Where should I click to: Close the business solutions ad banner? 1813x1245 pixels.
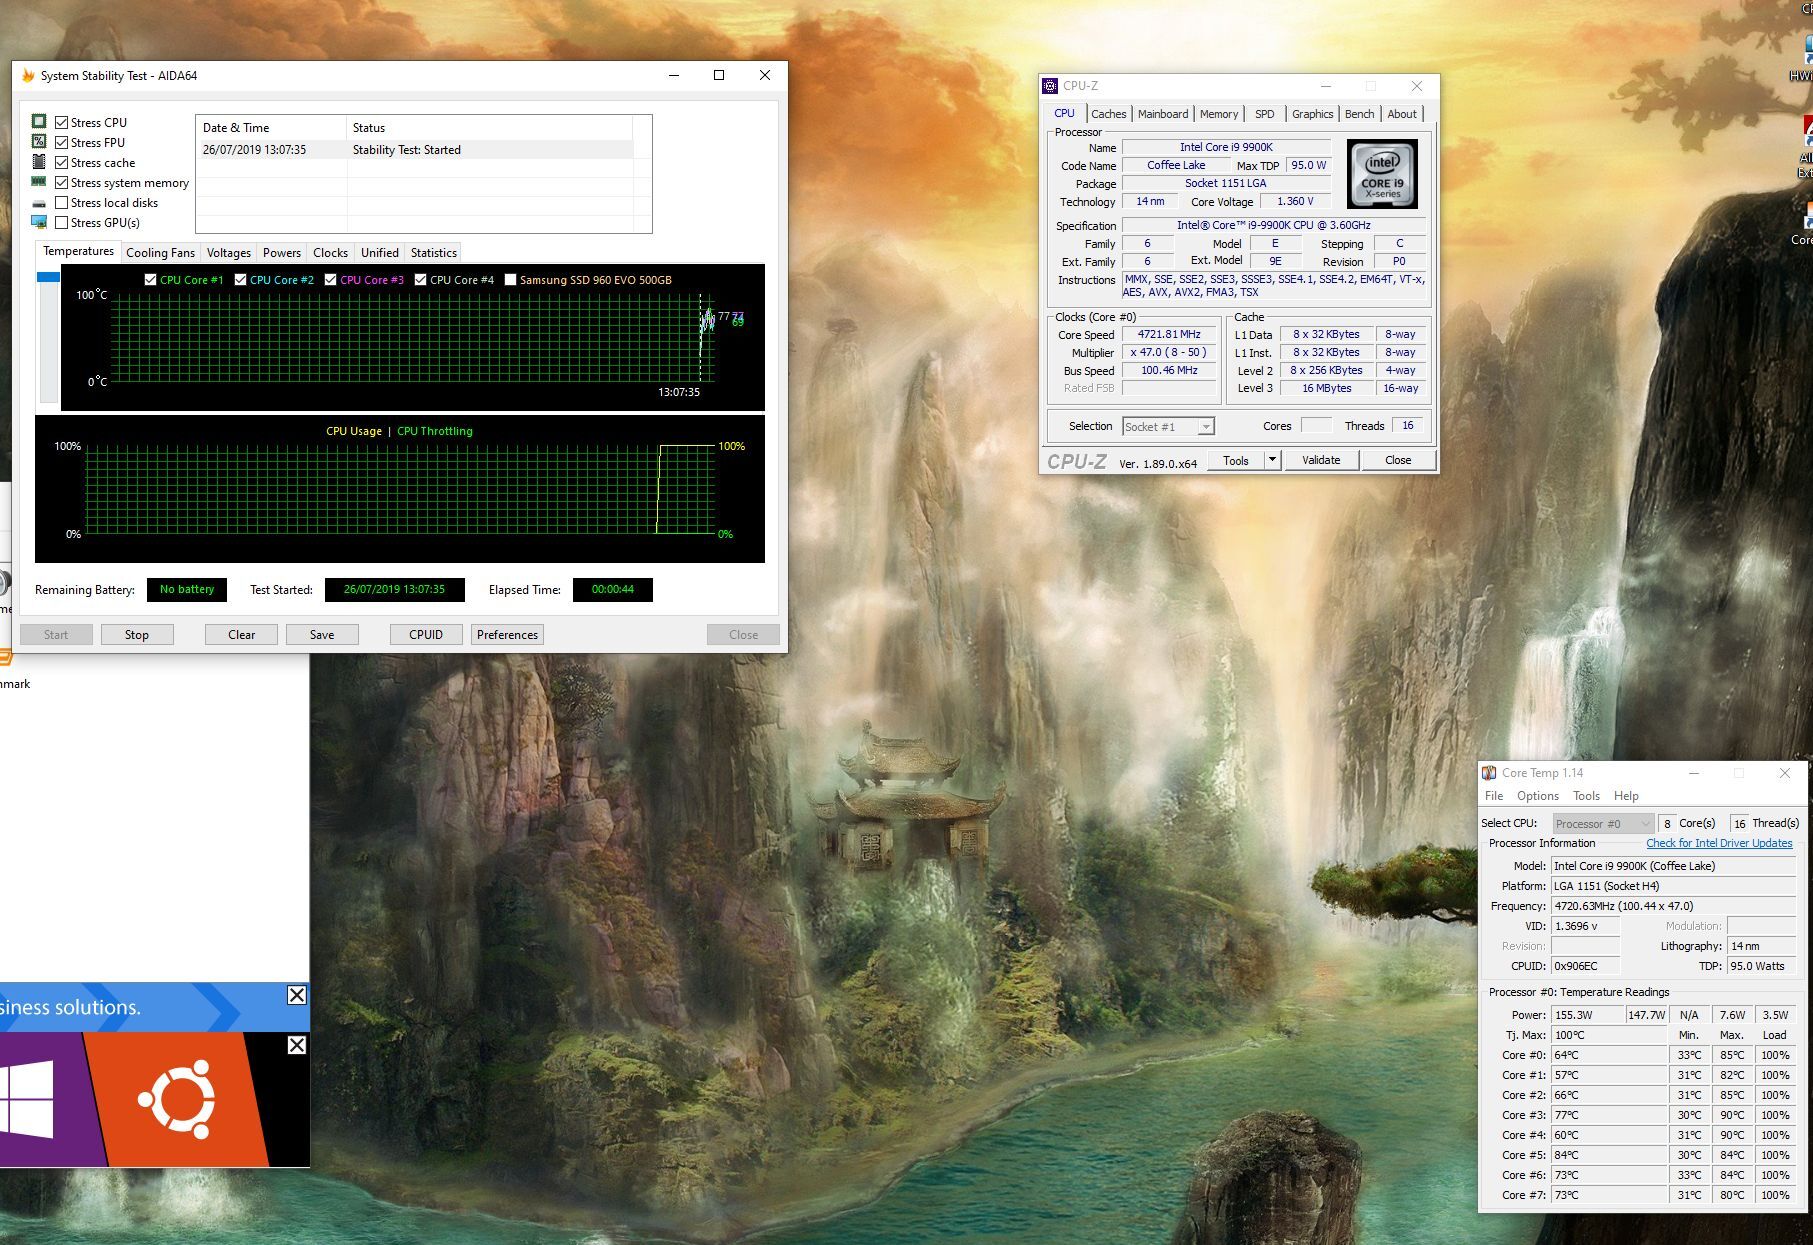point(297,995)
